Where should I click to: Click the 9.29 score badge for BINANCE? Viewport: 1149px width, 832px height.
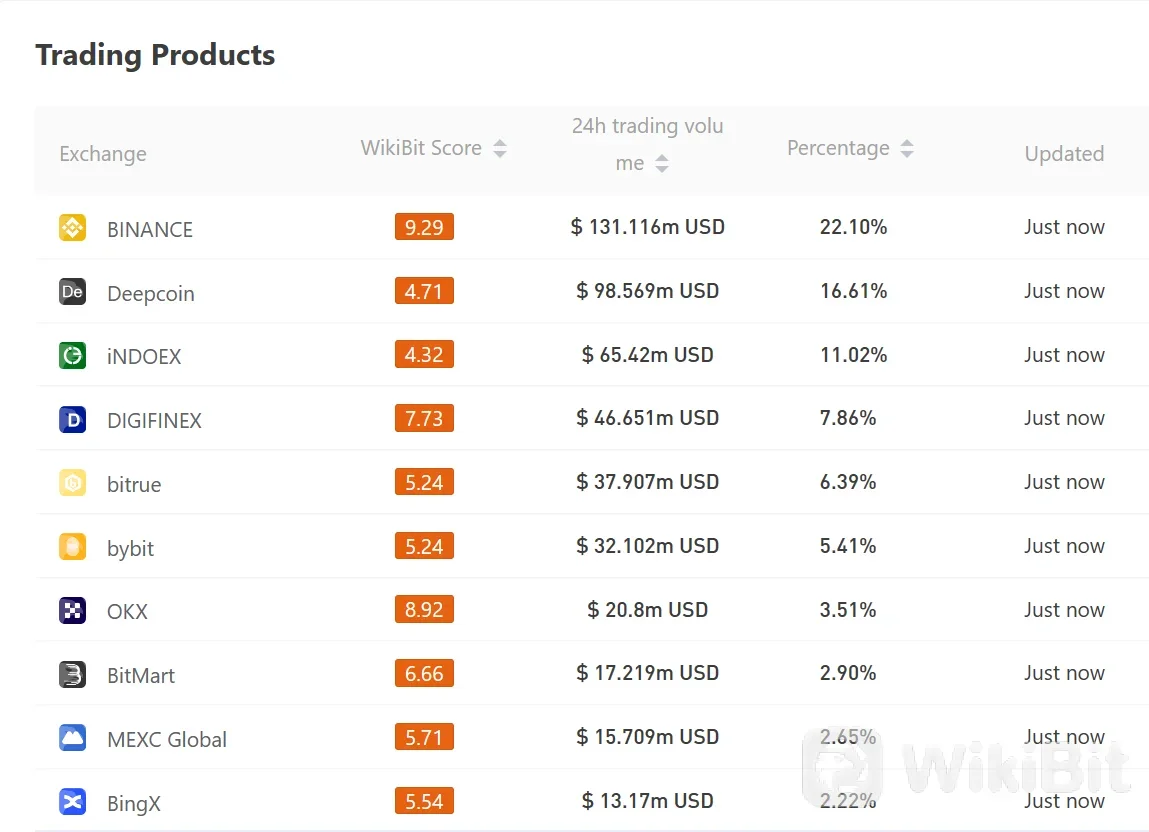(x=424, y=227)
